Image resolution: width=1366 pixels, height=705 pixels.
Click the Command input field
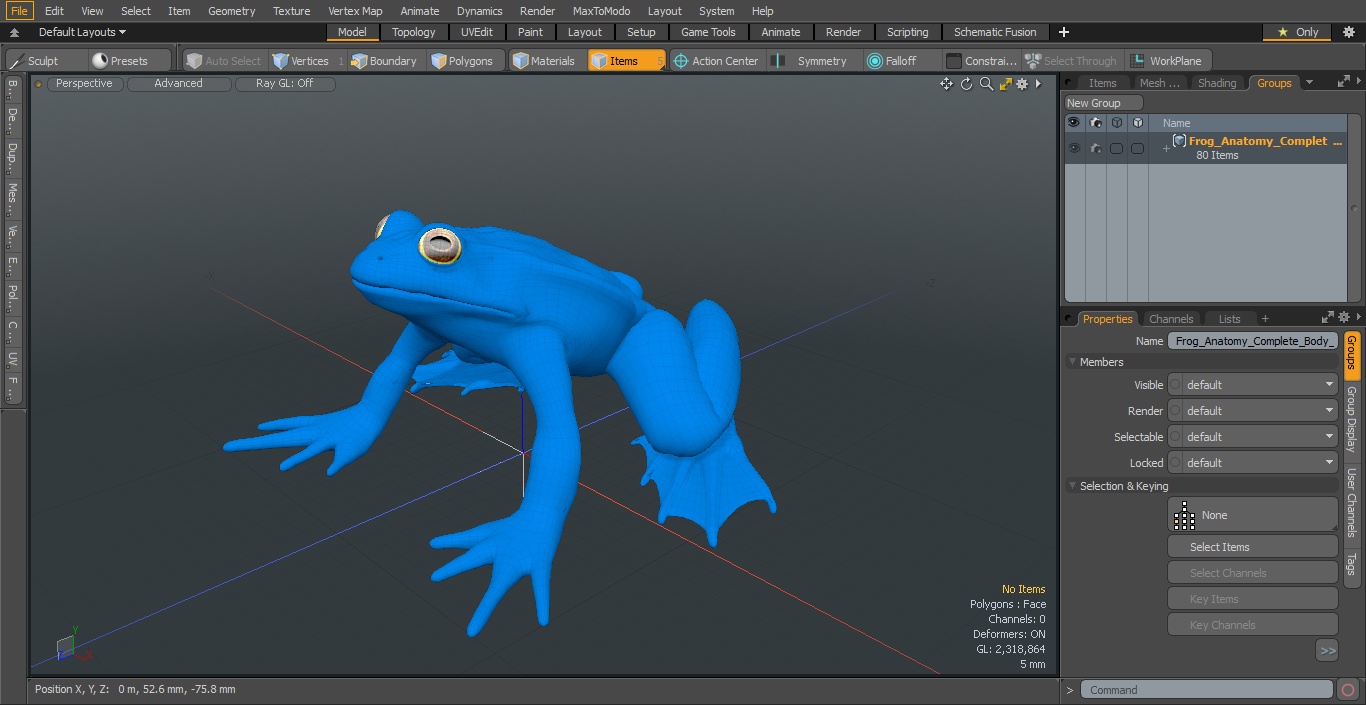coord(1207,690)
